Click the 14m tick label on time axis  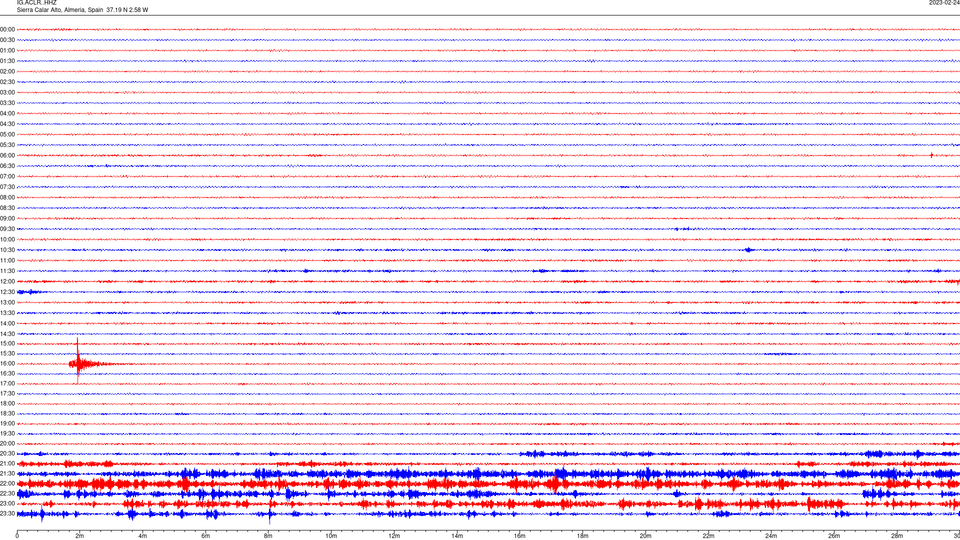point(457,536)
